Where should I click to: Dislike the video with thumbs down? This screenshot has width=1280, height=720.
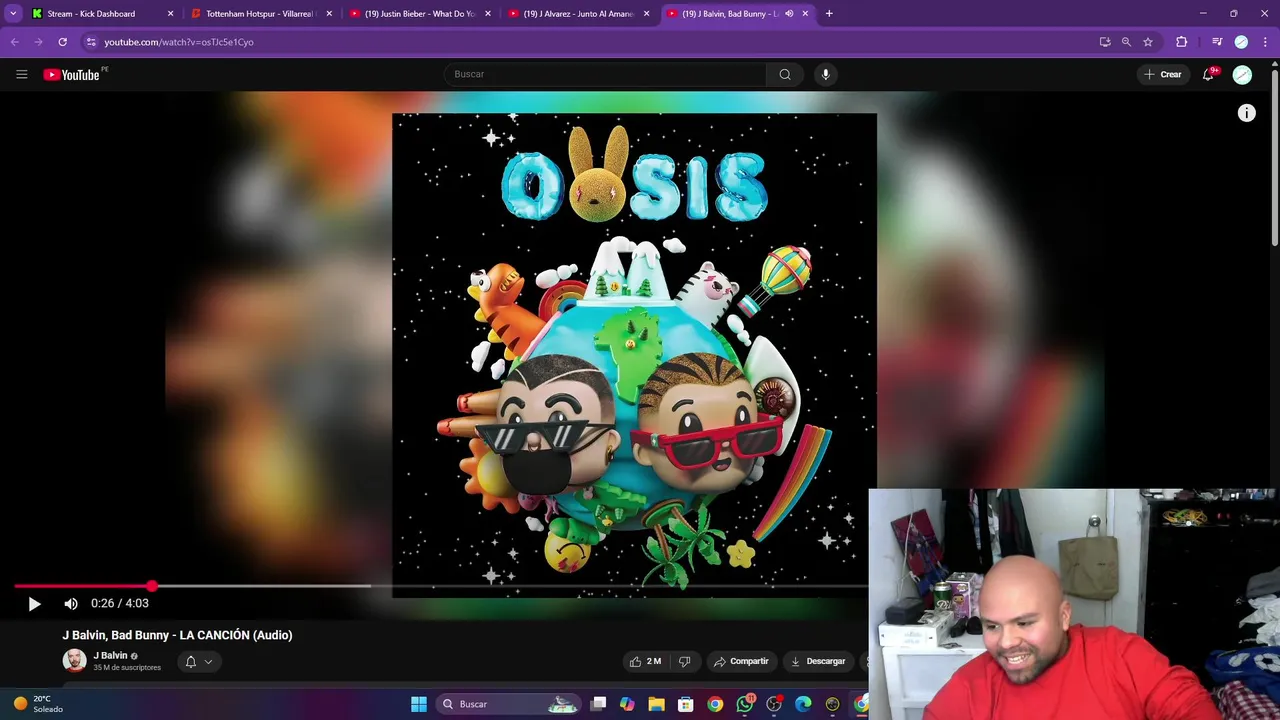pos(685,661)
